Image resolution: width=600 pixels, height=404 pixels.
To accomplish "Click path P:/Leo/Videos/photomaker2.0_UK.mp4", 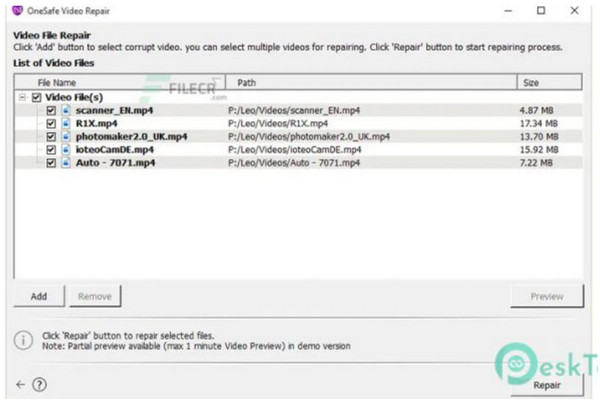I will [x=309, y=137].
